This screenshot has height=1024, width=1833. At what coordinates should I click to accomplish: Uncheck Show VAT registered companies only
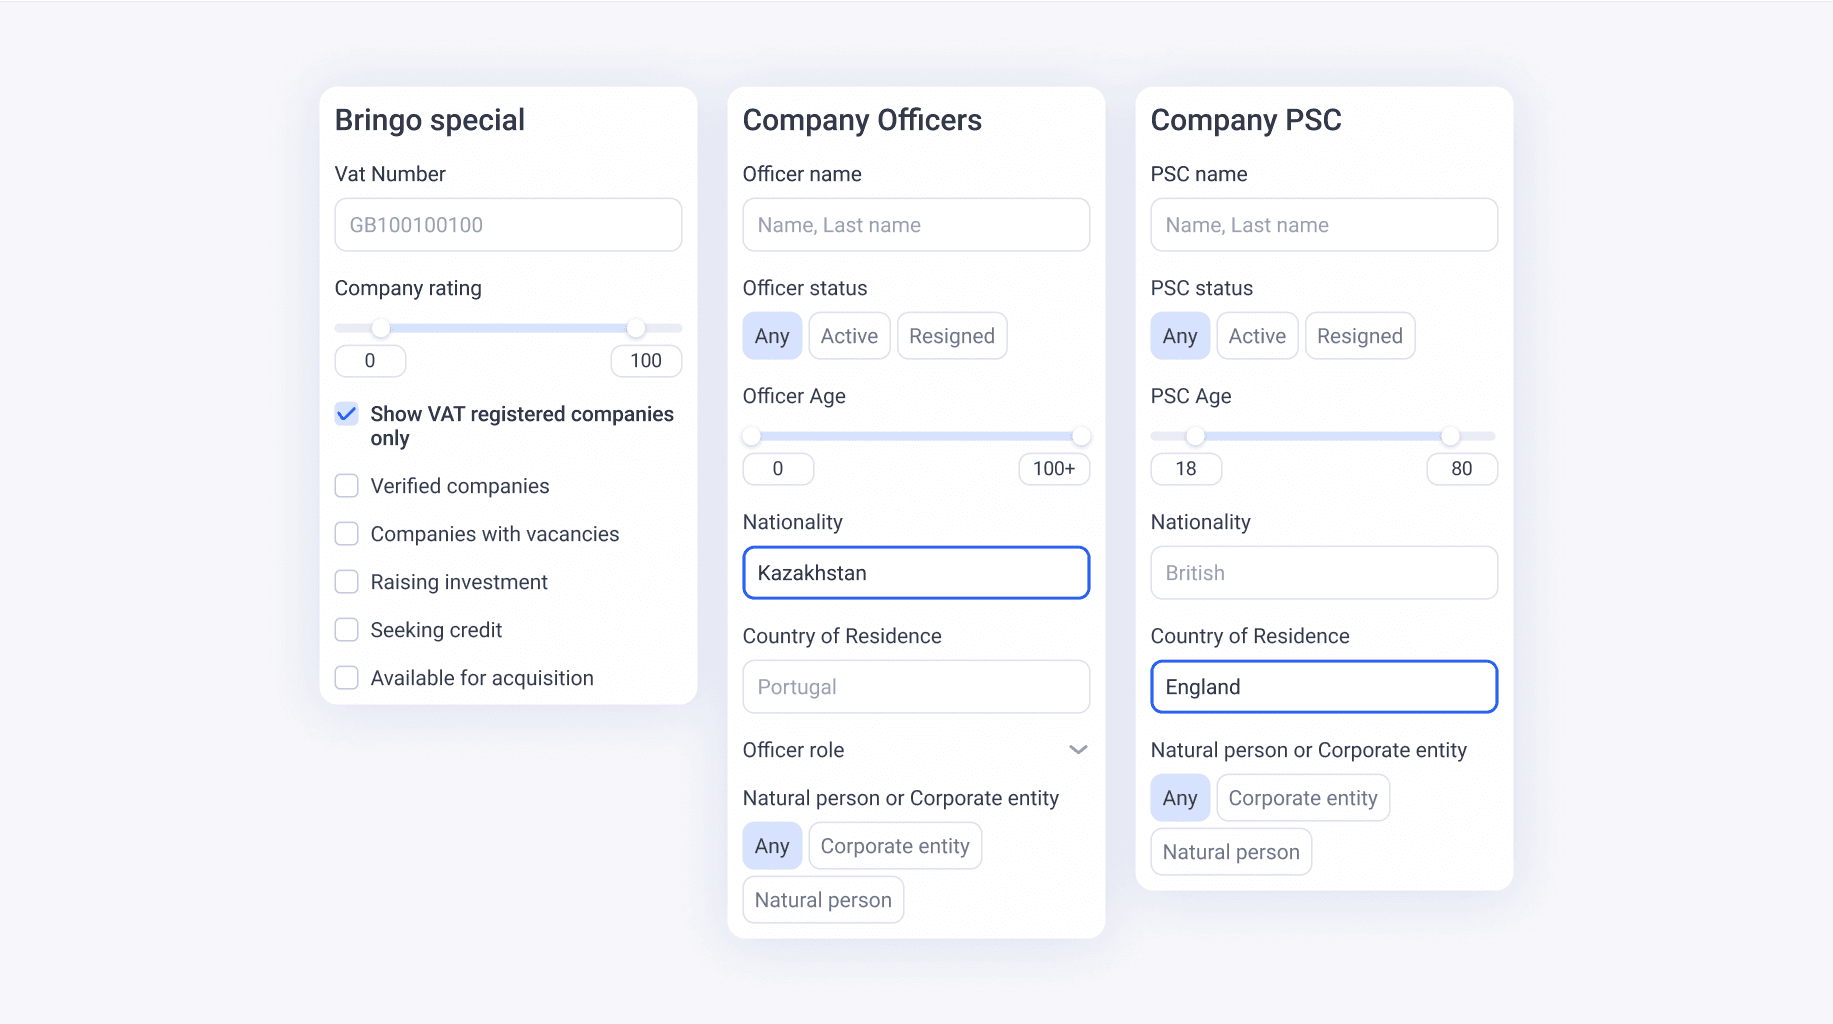347,414
